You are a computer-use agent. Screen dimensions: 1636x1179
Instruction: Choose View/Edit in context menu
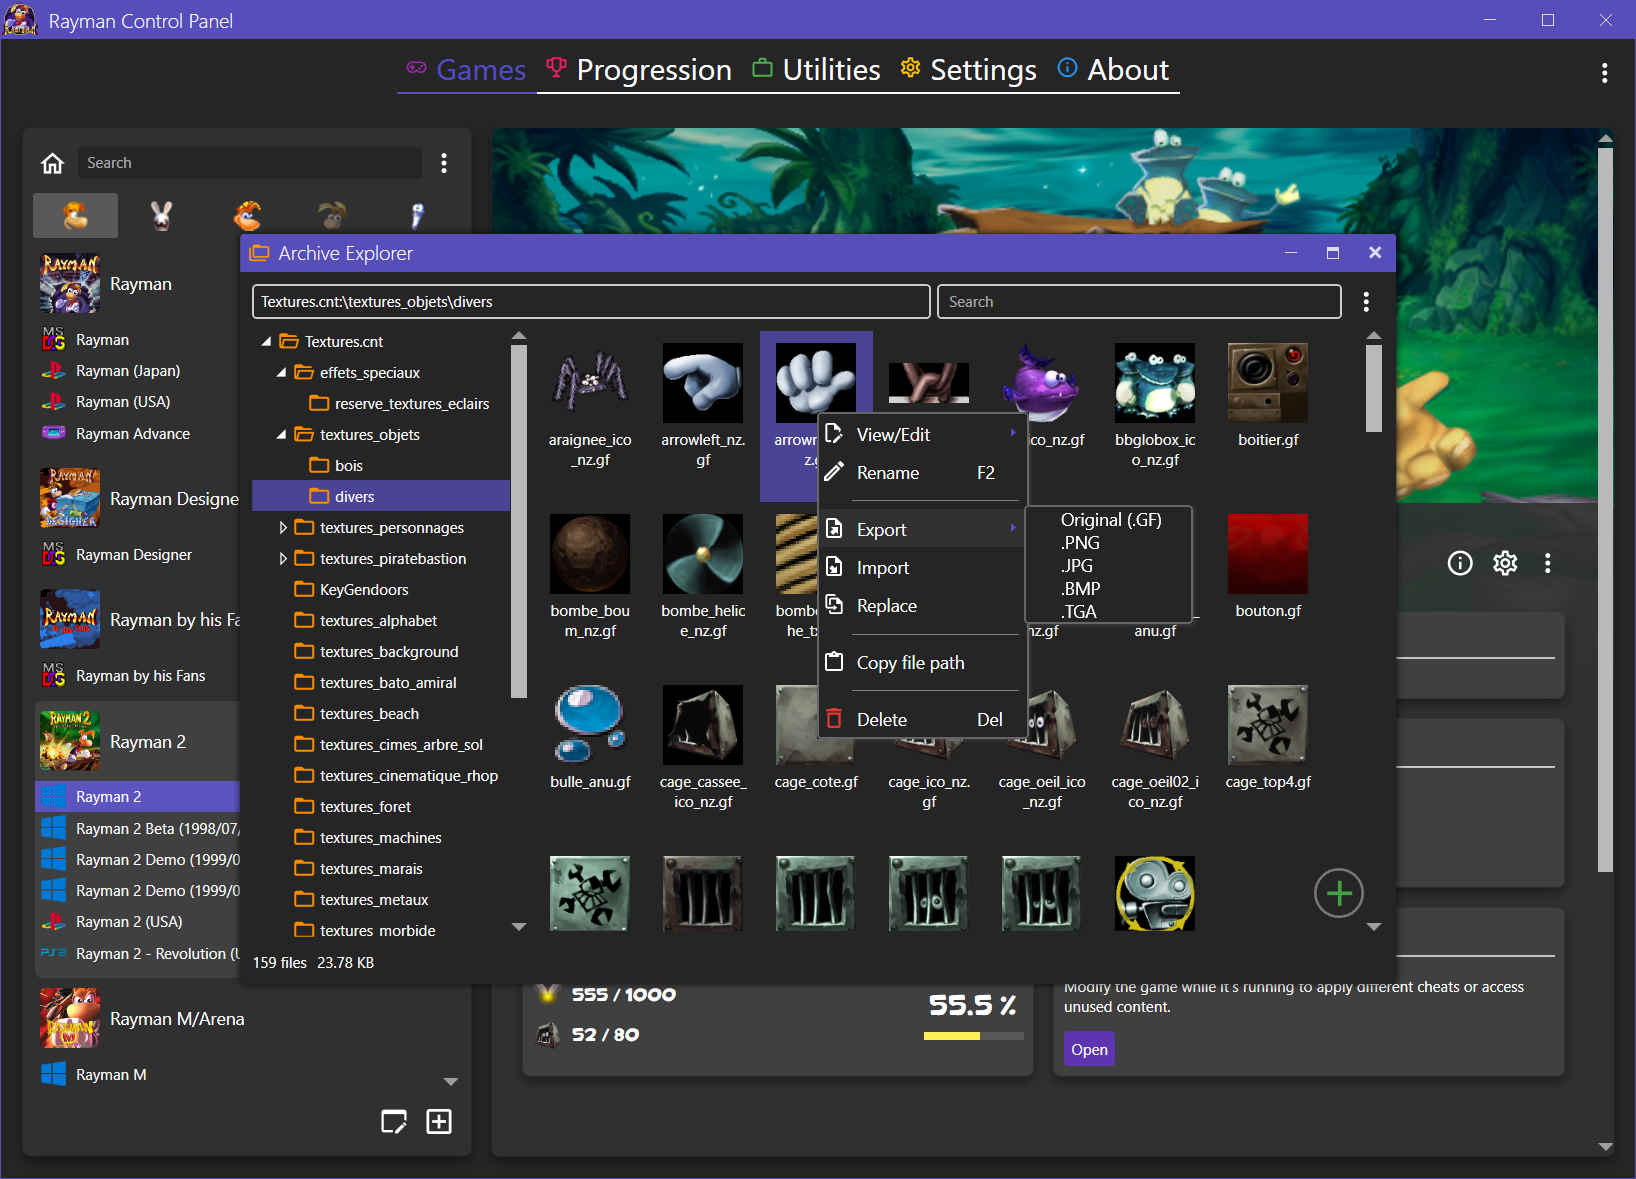pos(922,434)
